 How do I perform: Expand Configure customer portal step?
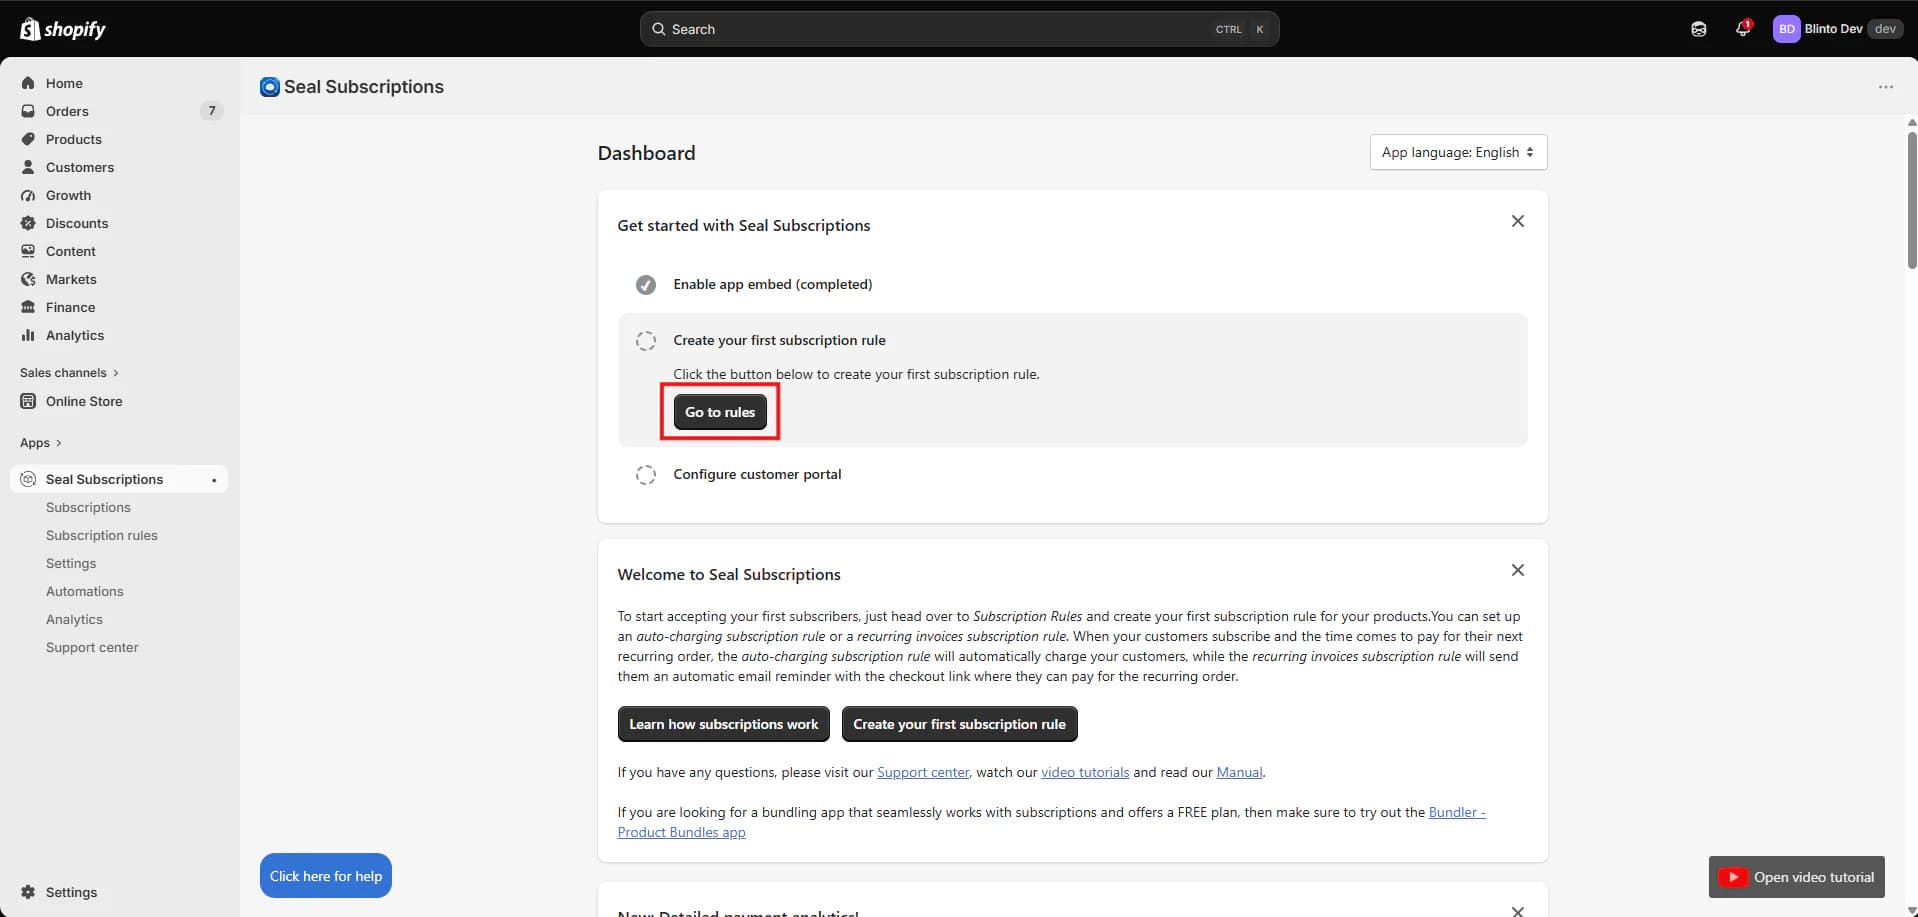(x=757, y=474)
